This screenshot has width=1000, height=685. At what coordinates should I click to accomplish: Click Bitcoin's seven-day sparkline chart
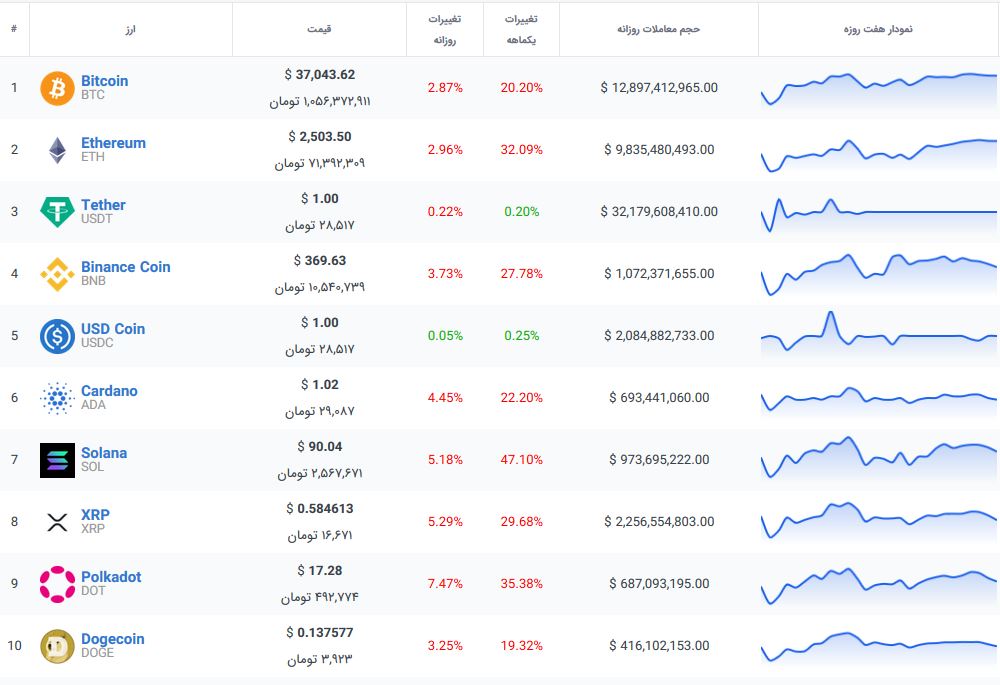(x=878, y=88)
